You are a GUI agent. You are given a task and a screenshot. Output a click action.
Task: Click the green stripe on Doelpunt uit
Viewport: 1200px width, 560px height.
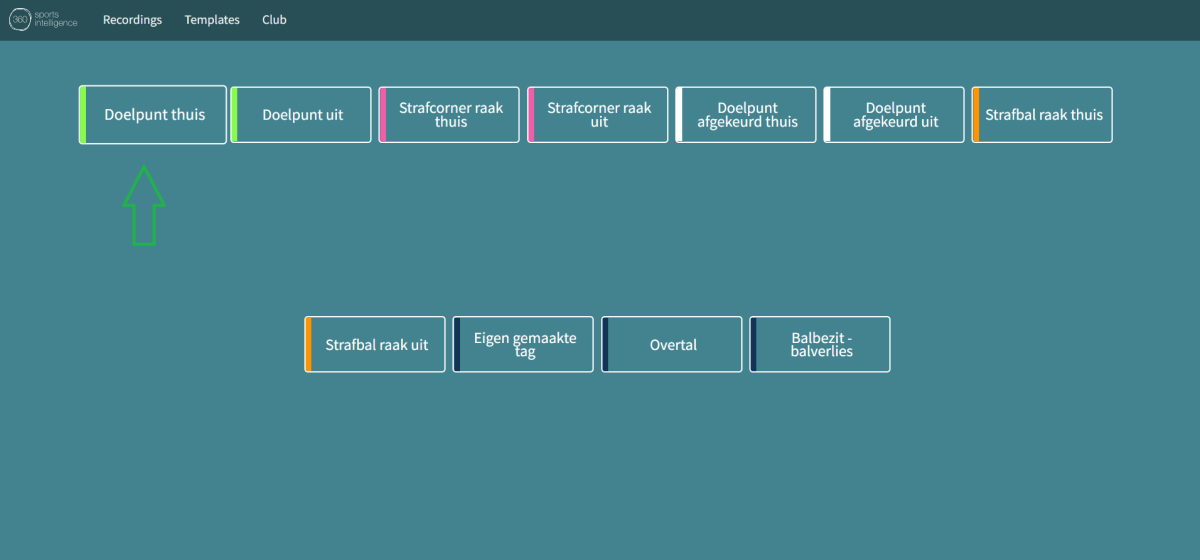[x=234, y=115]
